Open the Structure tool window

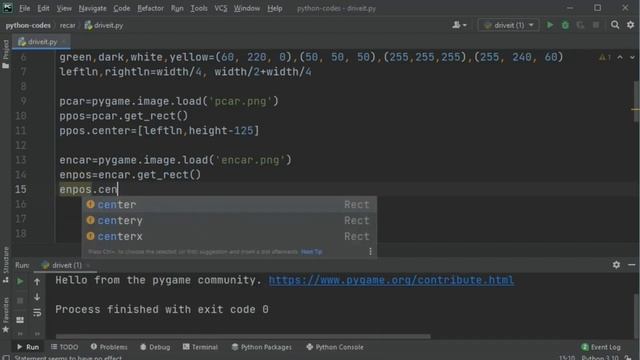[6, 264]
